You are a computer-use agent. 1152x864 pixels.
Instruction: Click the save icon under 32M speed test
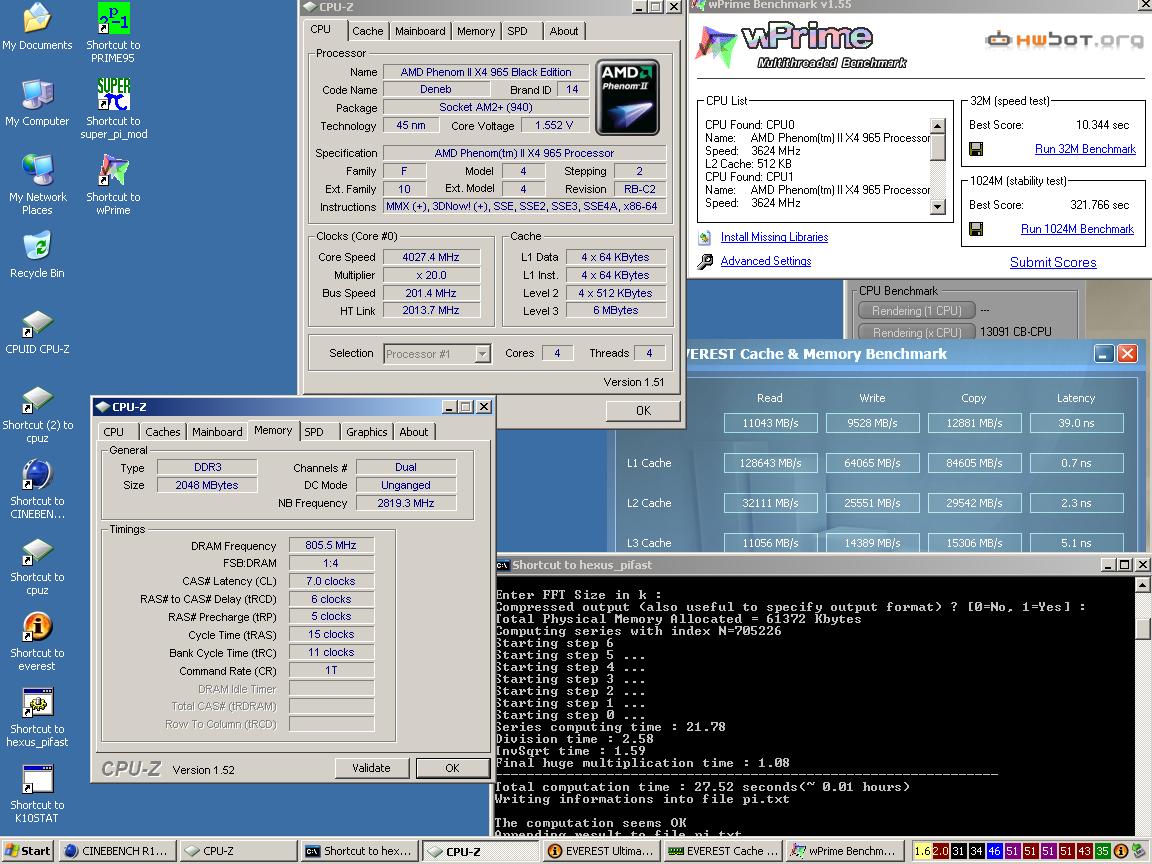pos(976,149)
